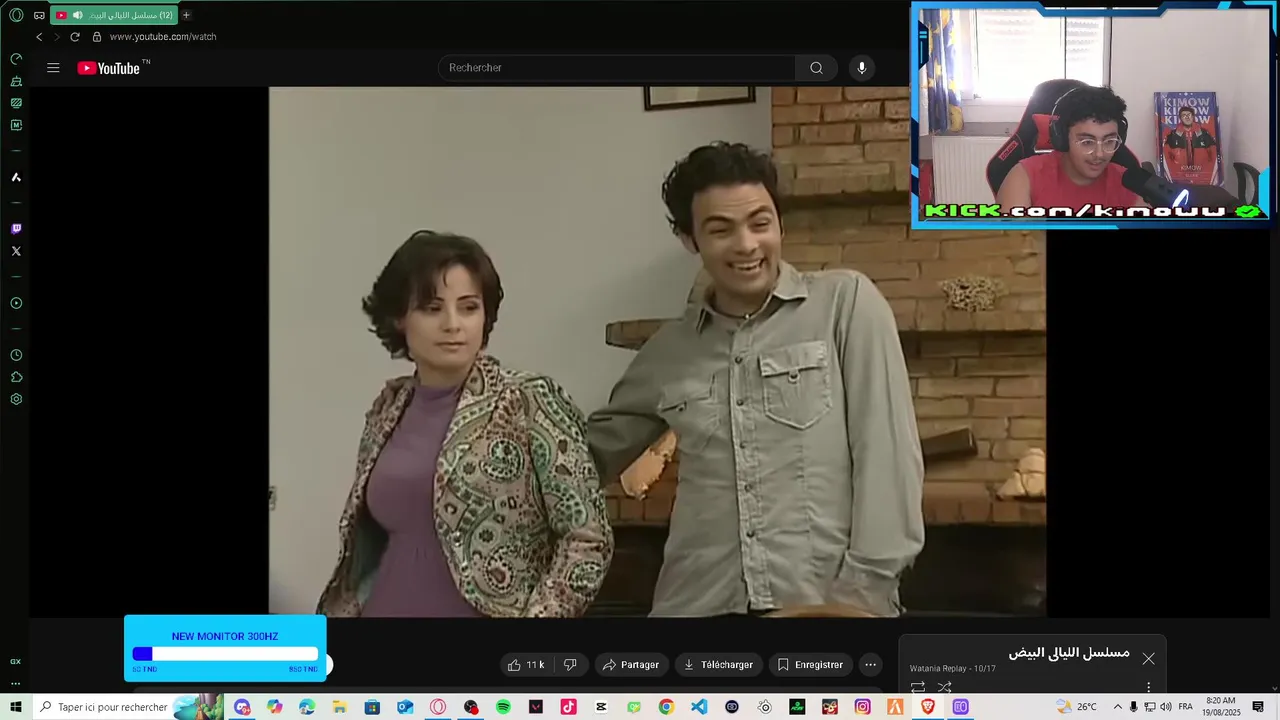Open Visual Studio Code from taskbar
The image size is (1280, 720).
click(699, 707)
